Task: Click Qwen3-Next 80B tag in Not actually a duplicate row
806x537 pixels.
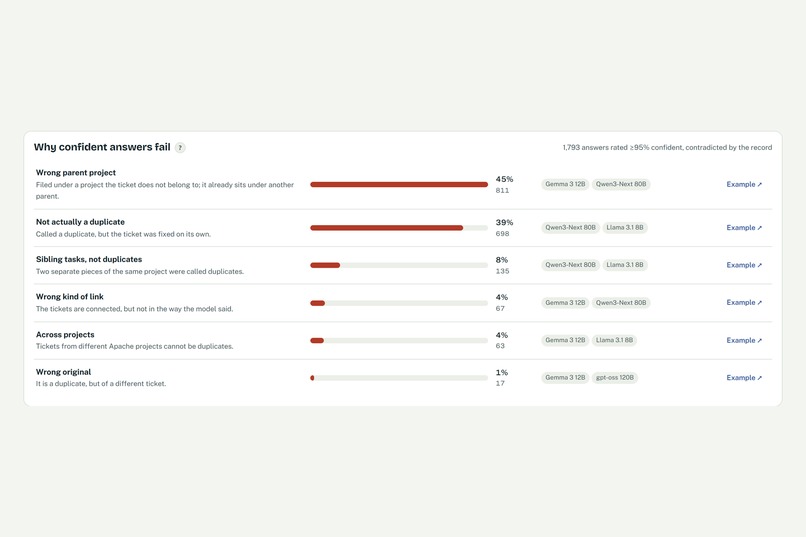Action: pos(570,227)
